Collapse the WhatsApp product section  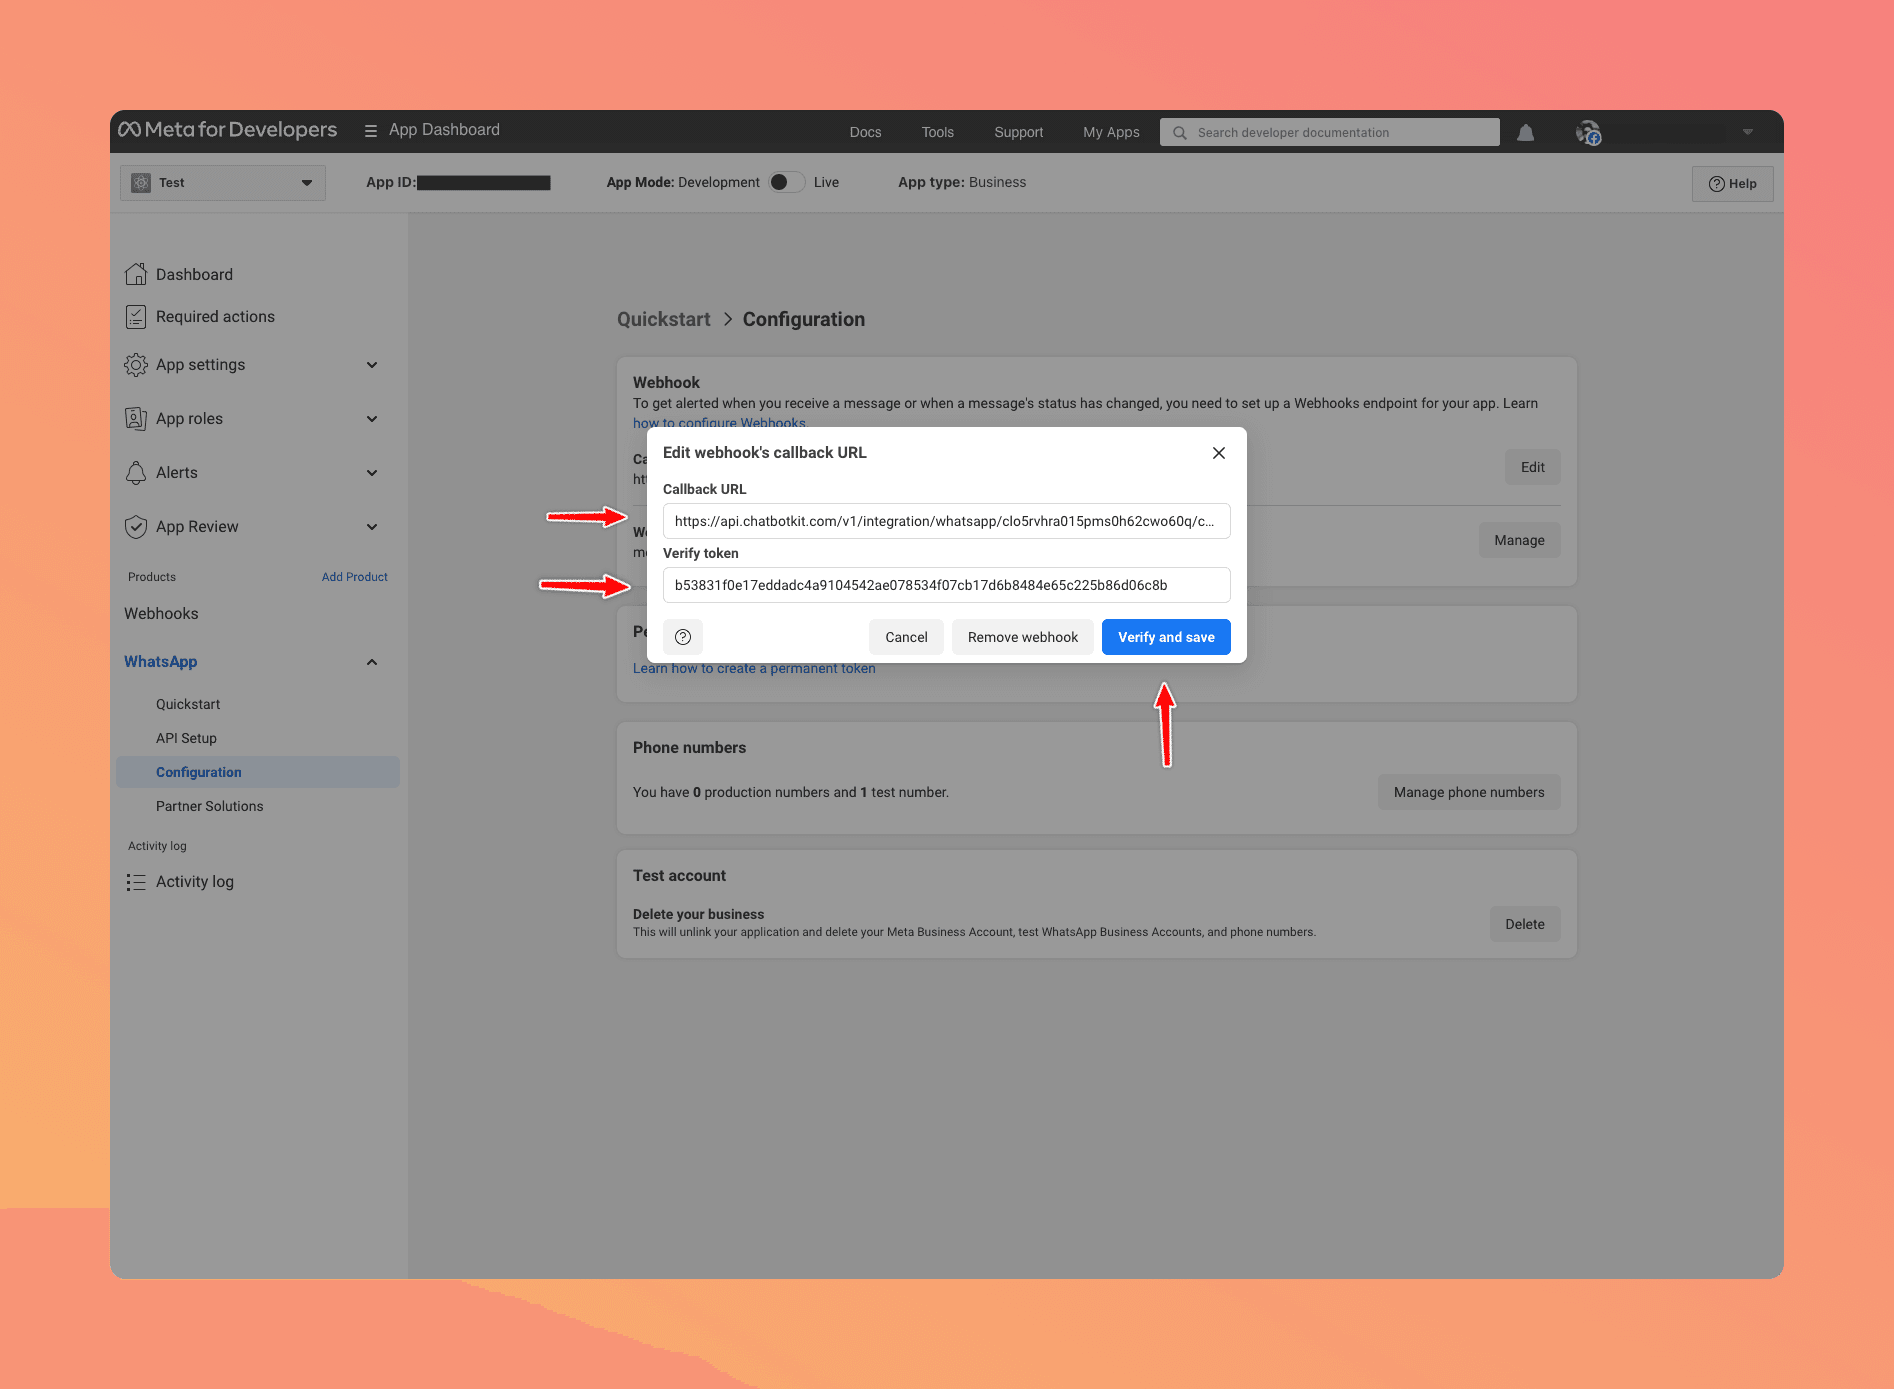(372, 662)
